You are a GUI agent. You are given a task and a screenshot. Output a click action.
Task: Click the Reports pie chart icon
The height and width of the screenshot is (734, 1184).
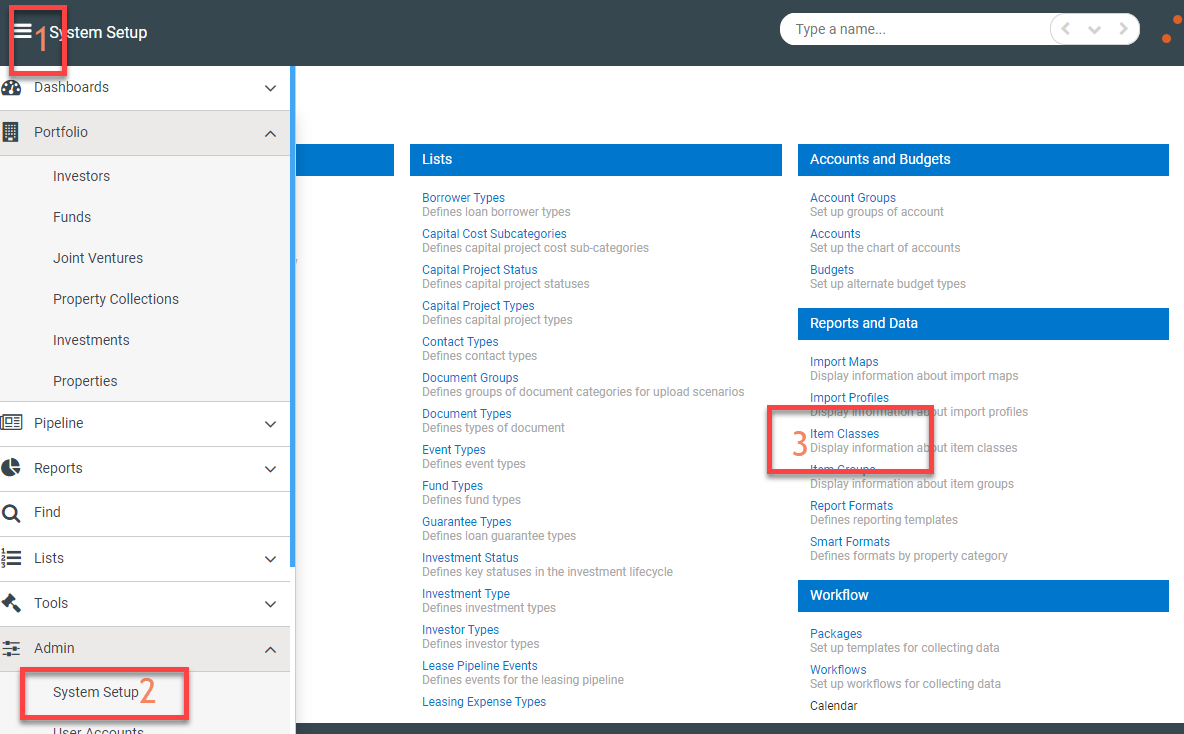tap(11, 467)
